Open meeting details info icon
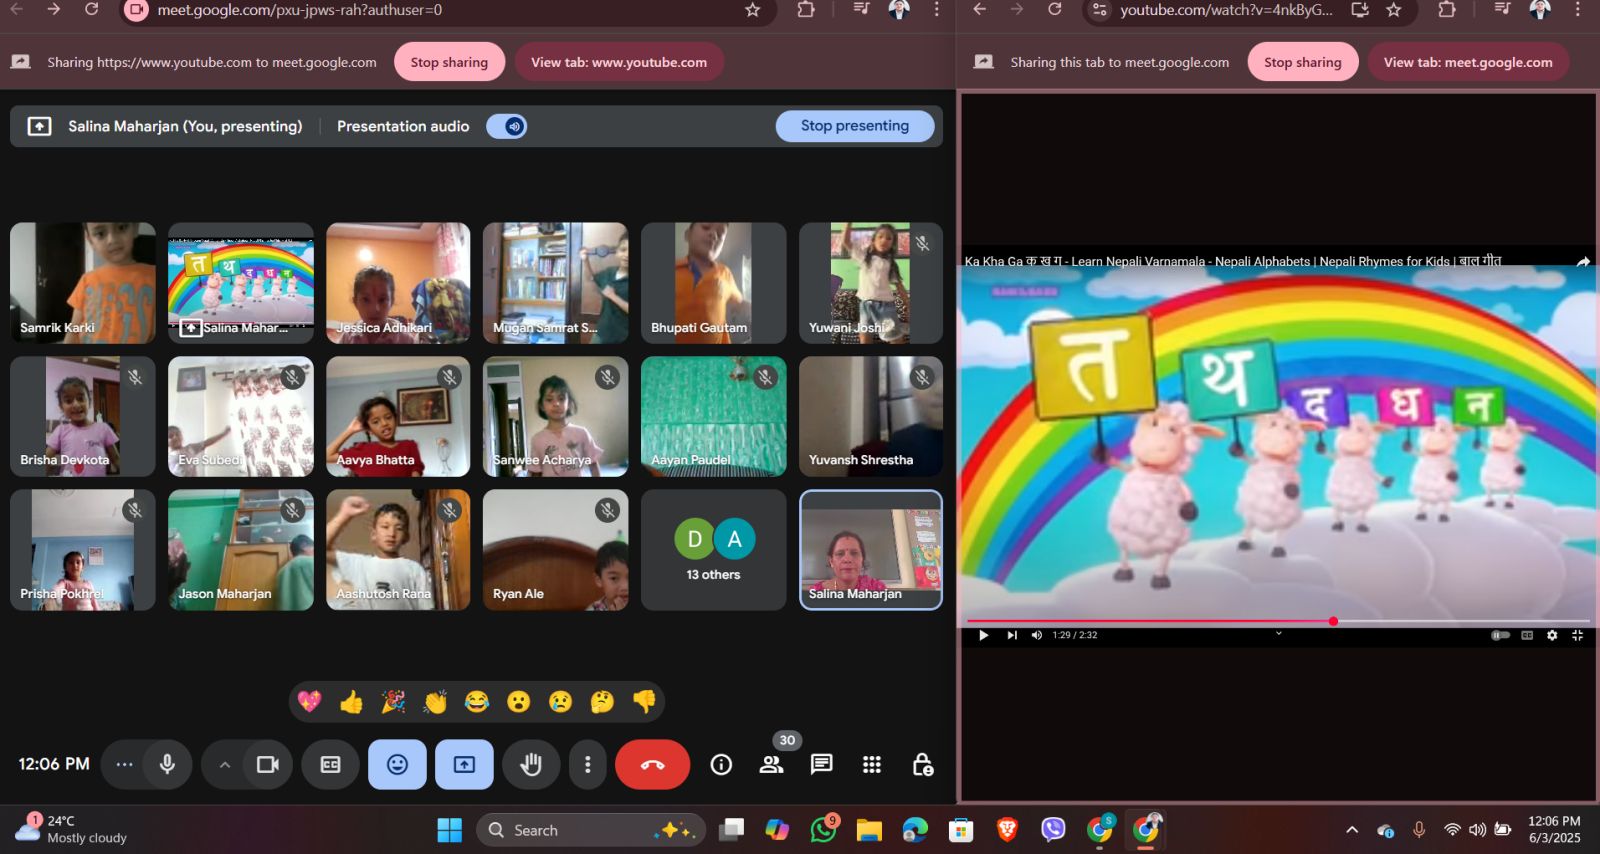This screenshot has width=1600, height=854. coord(721,765)
